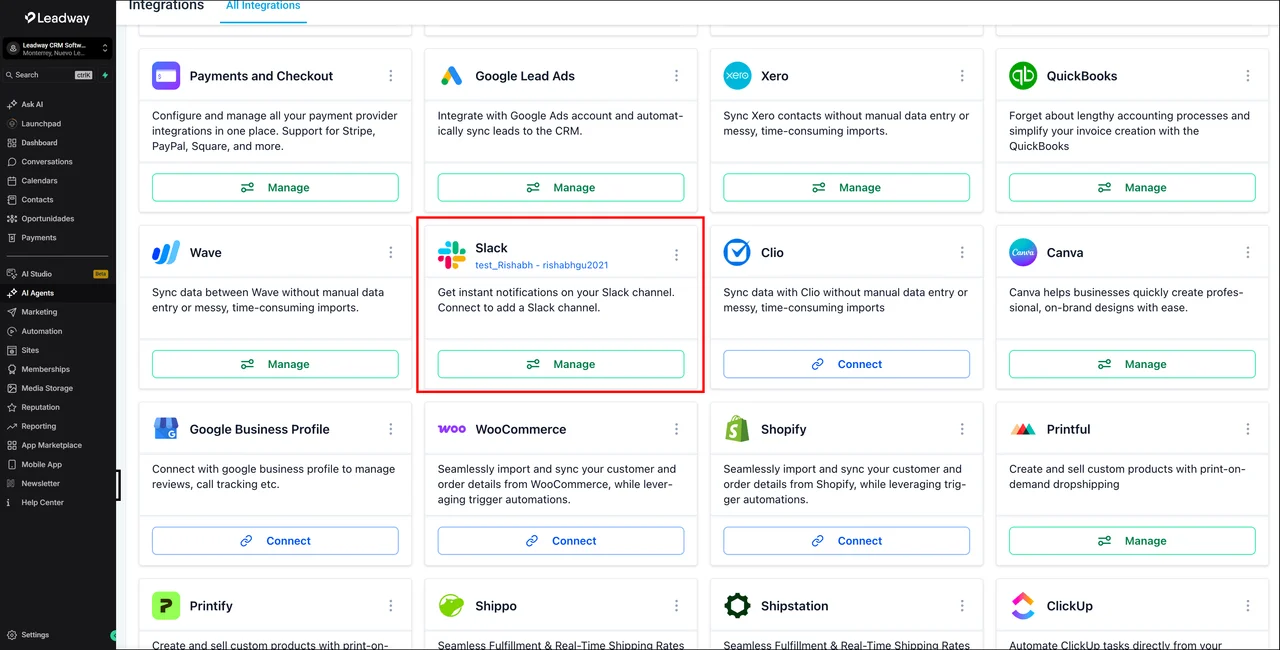Click the Google Lead Ads logo icon
The width and height of the screenshot is (1280, 650).
[x=452, y=76]
